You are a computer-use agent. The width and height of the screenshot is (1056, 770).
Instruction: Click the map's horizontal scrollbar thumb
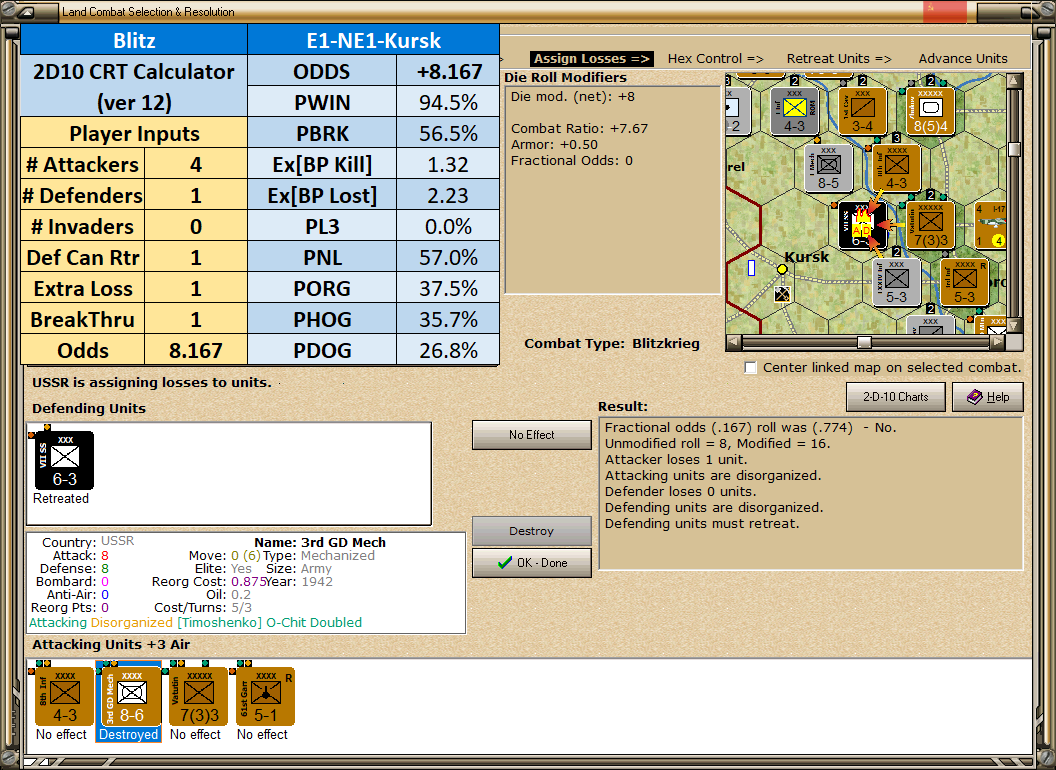864,343
